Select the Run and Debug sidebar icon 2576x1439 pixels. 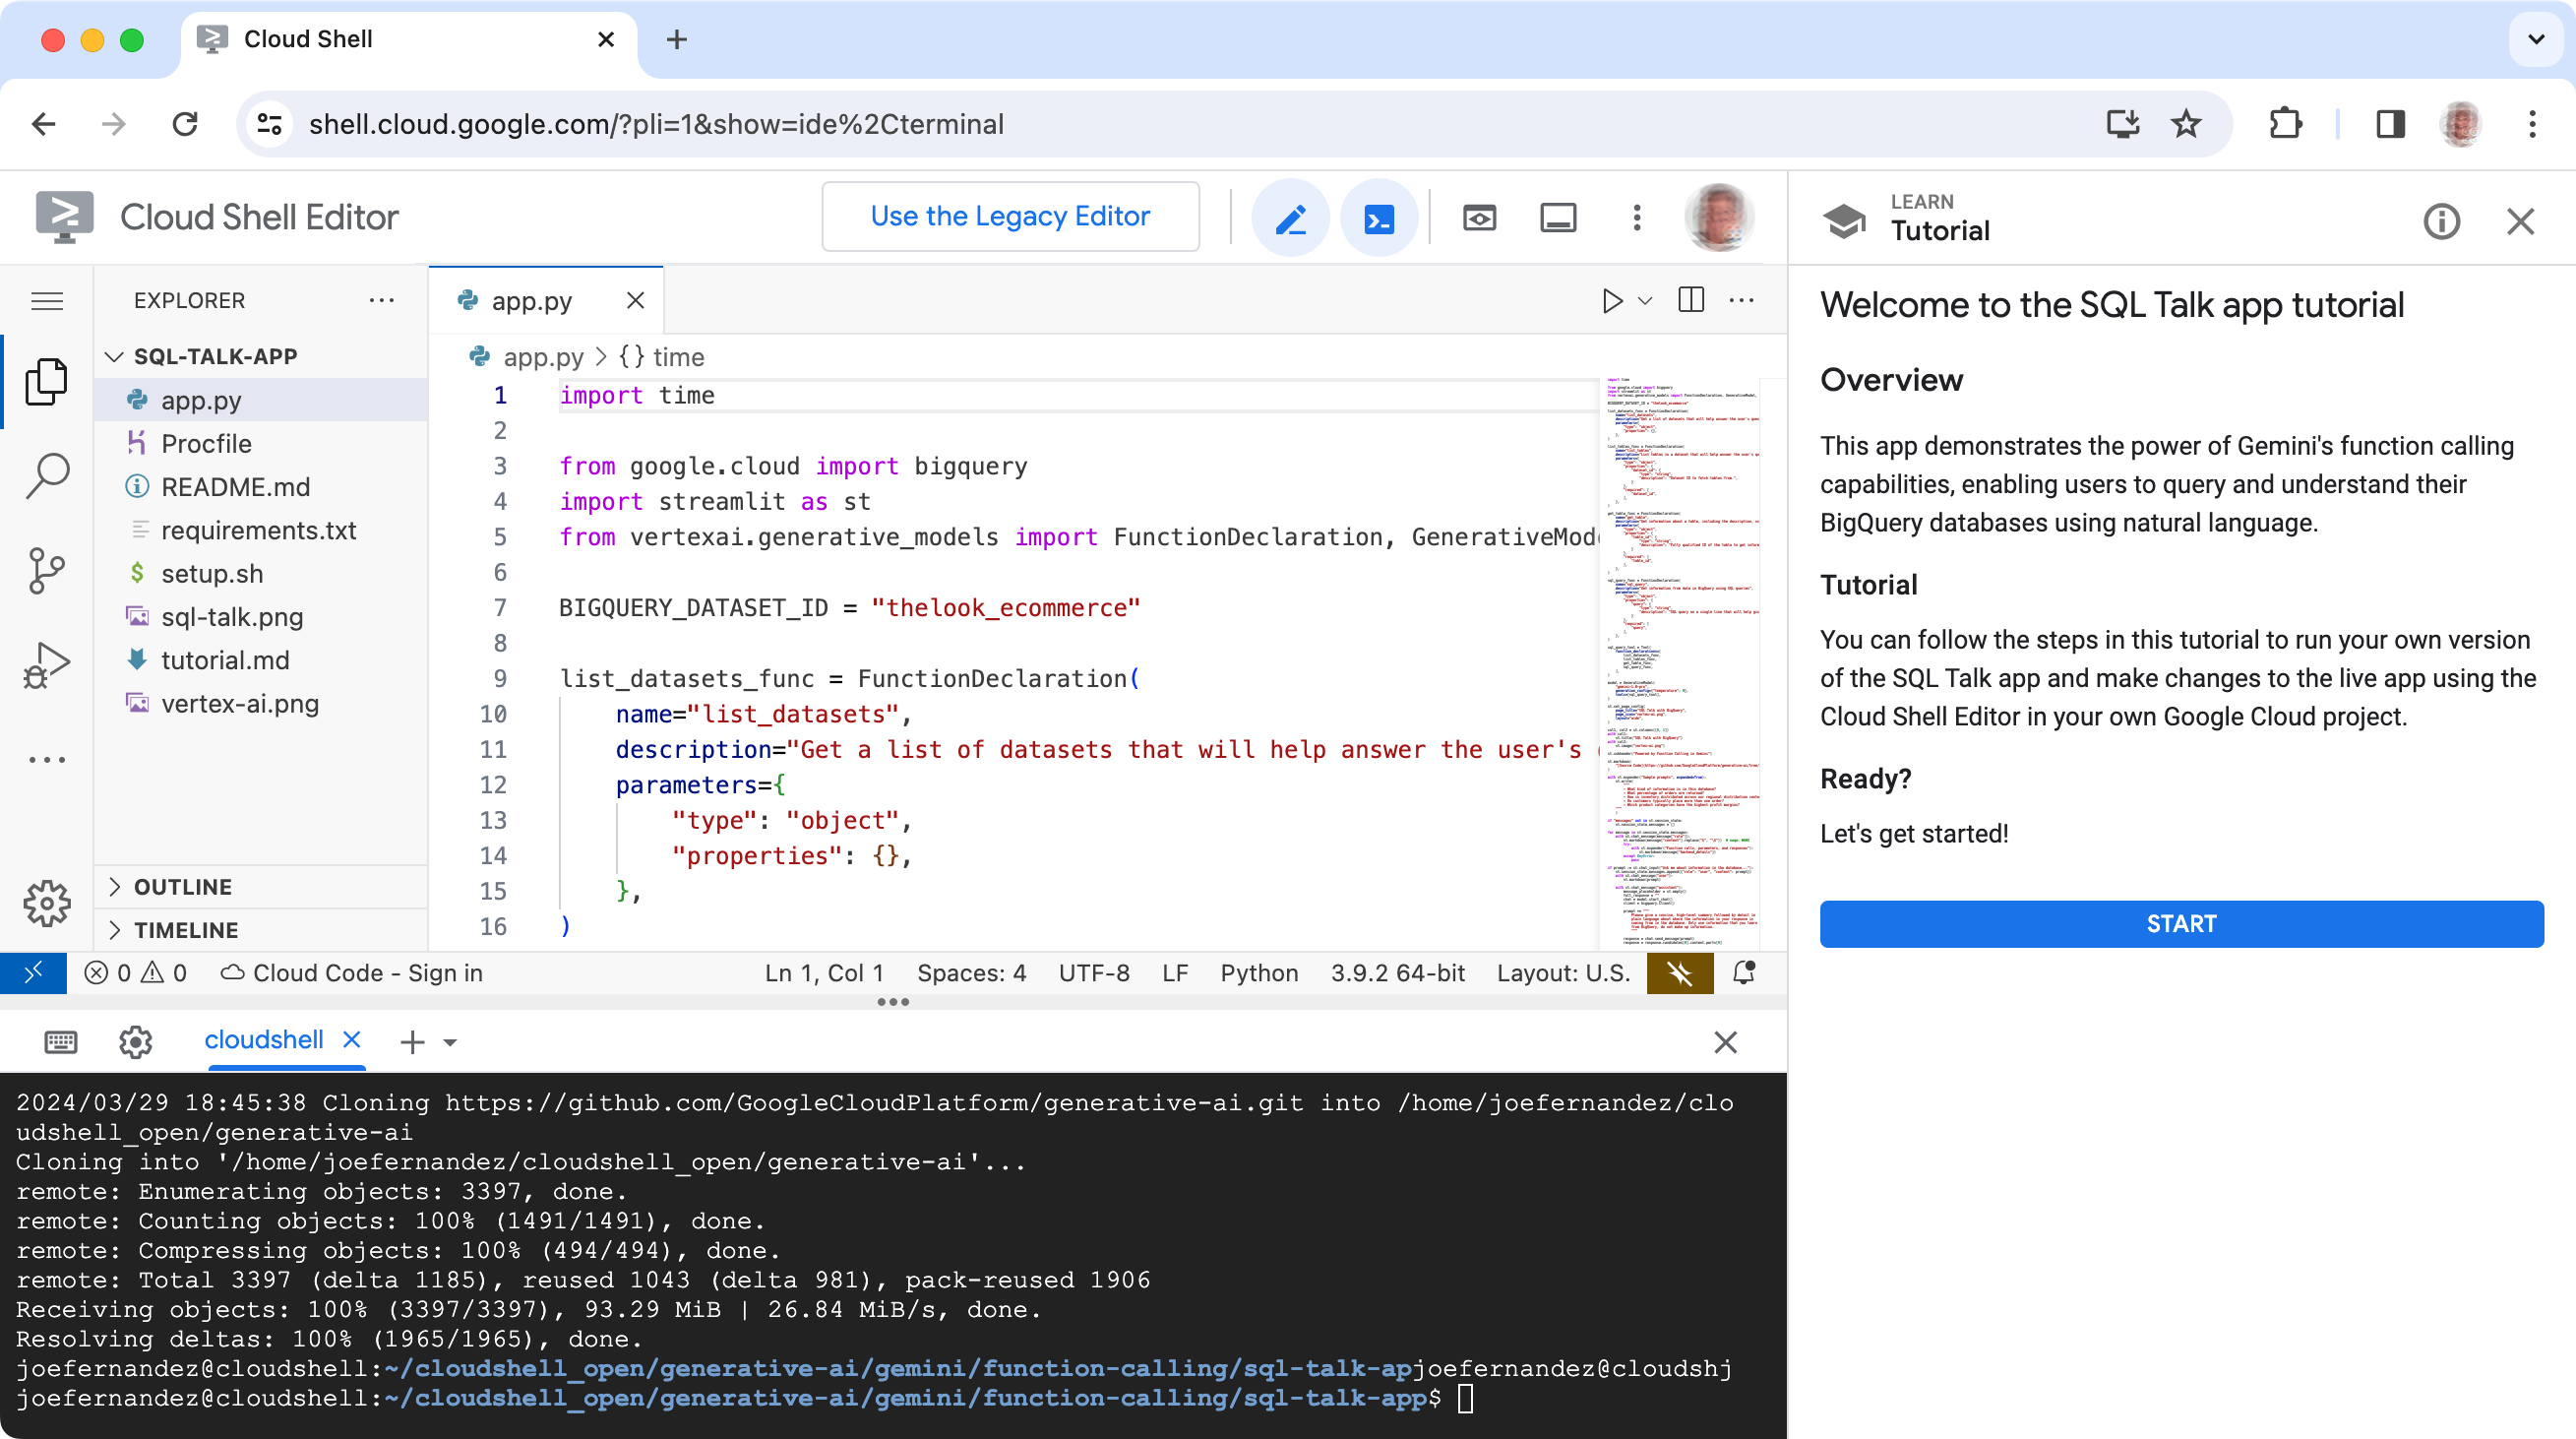coord(46,667)
